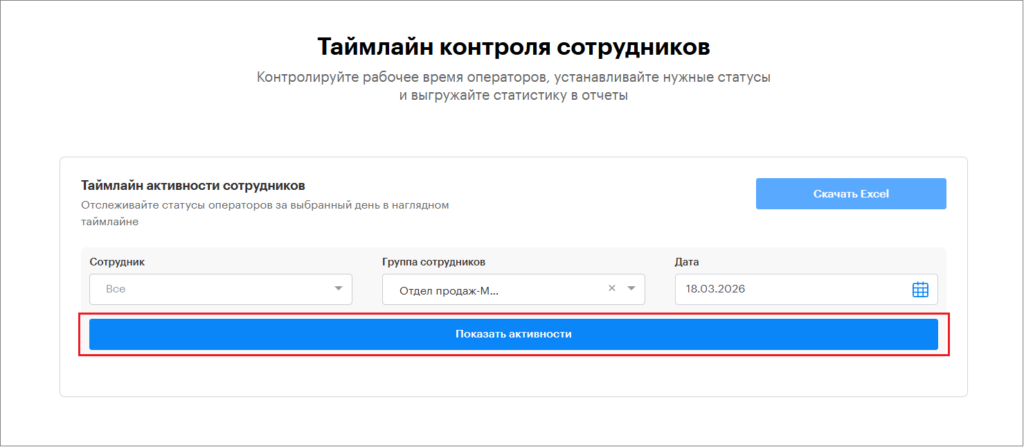Clear the selected group with the X icon
This screenshot has width=1024, height=447.
coord(612,289)
